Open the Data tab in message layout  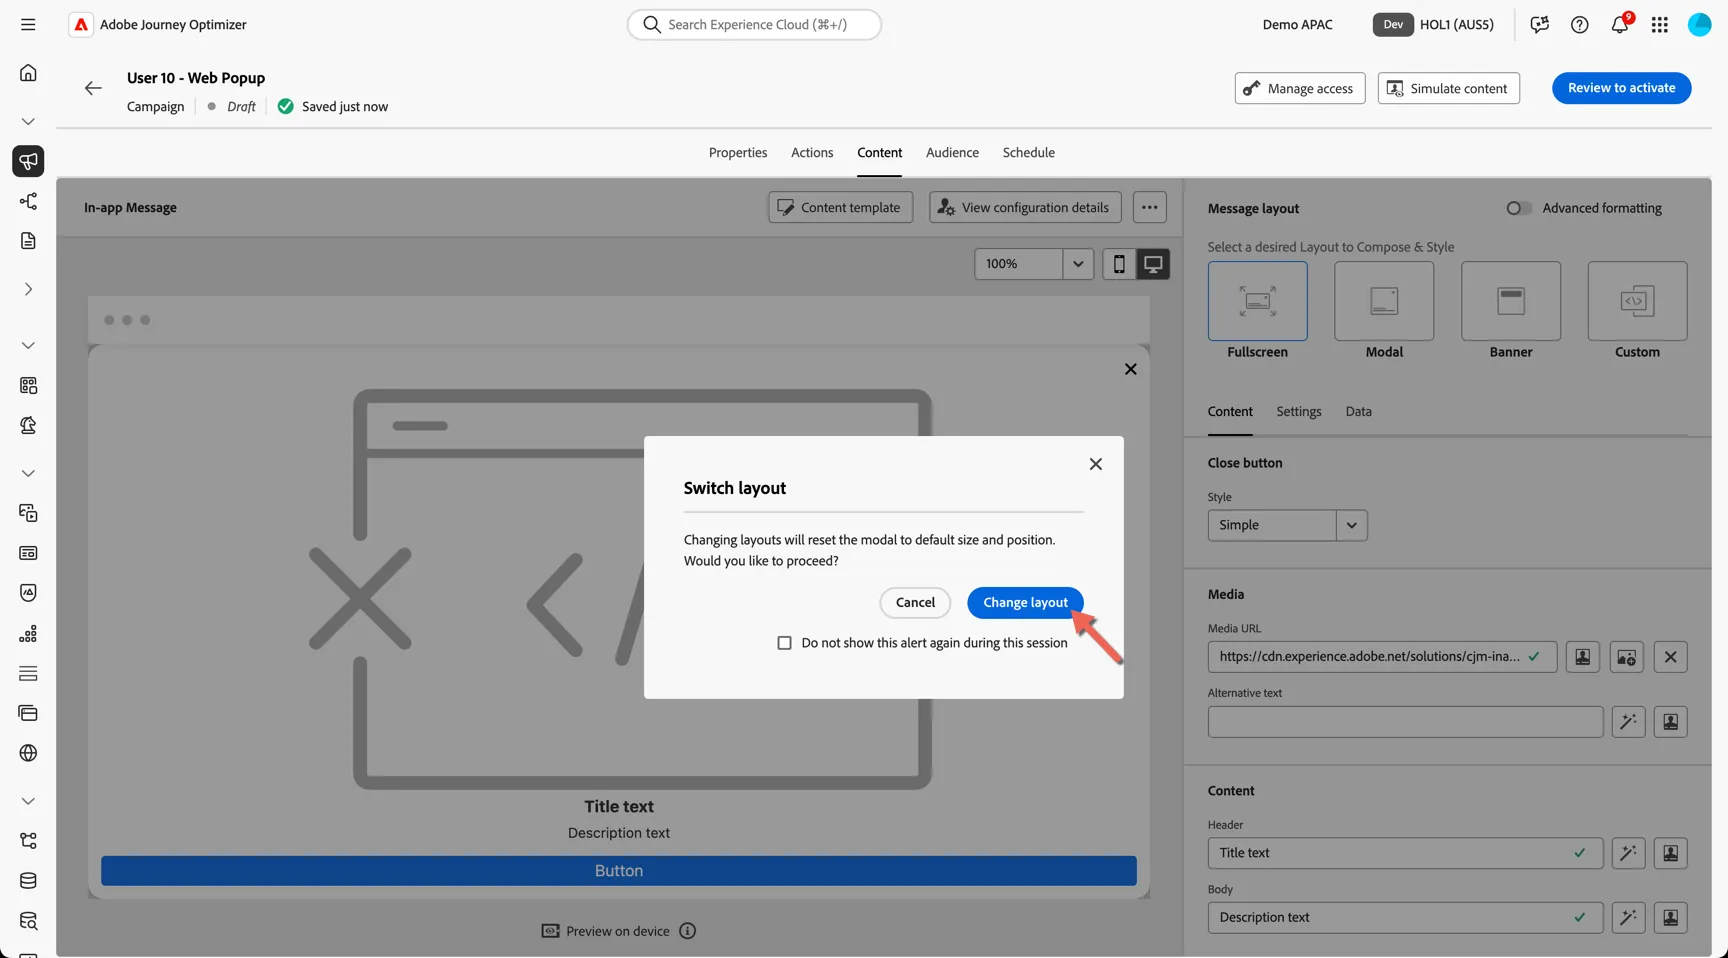point(1359,412)
